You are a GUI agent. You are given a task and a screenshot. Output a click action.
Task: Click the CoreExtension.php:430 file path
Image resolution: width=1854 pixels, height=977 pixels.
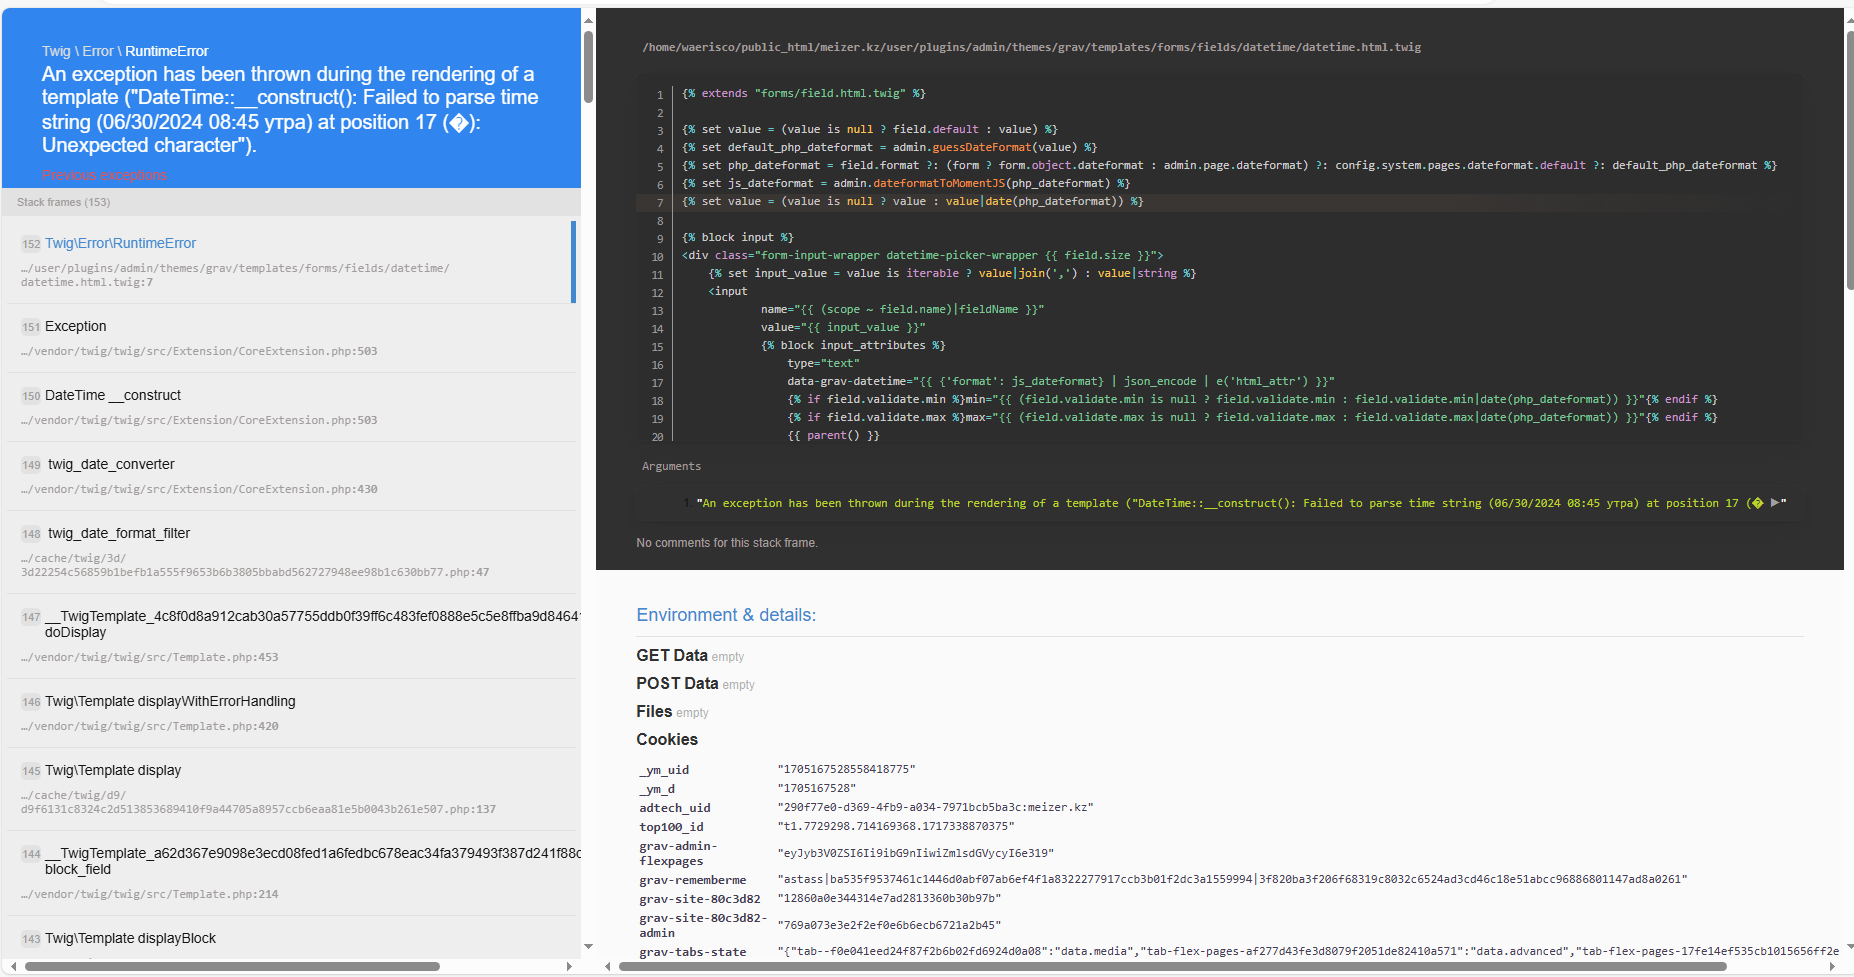199,489
